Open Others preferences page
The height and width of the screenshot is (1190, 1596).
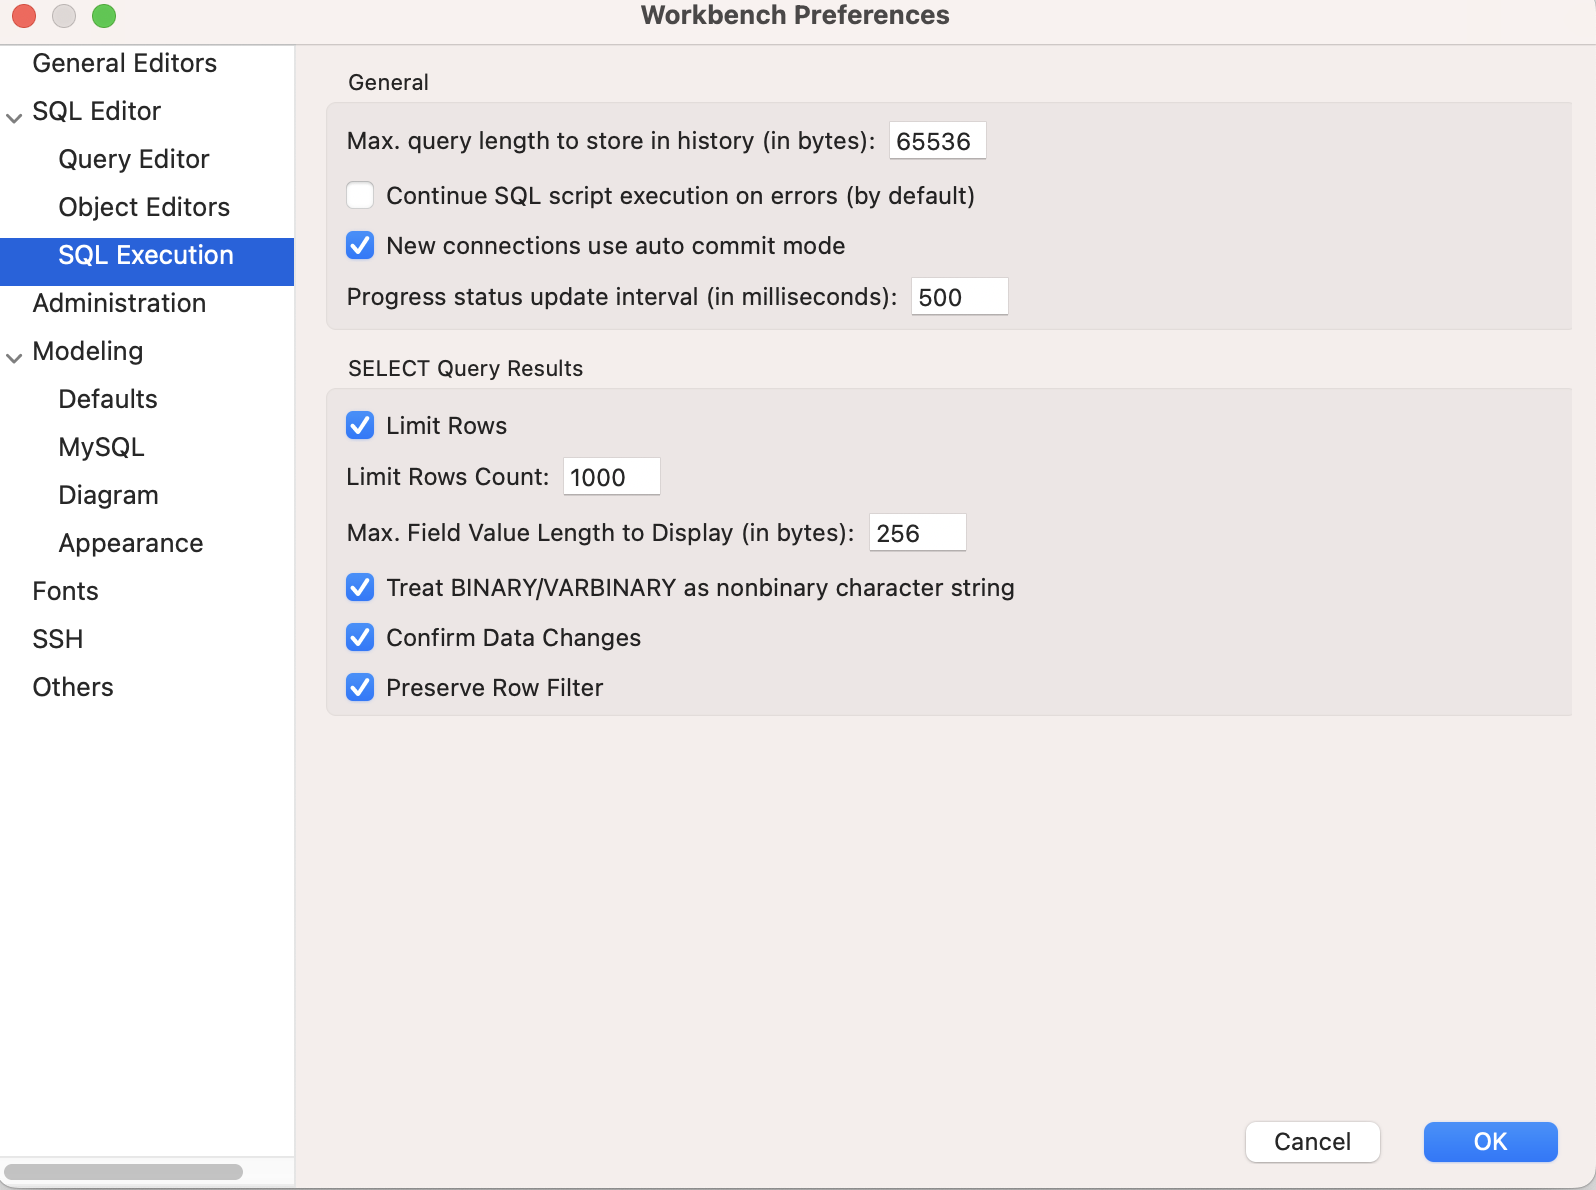point(73,687)
